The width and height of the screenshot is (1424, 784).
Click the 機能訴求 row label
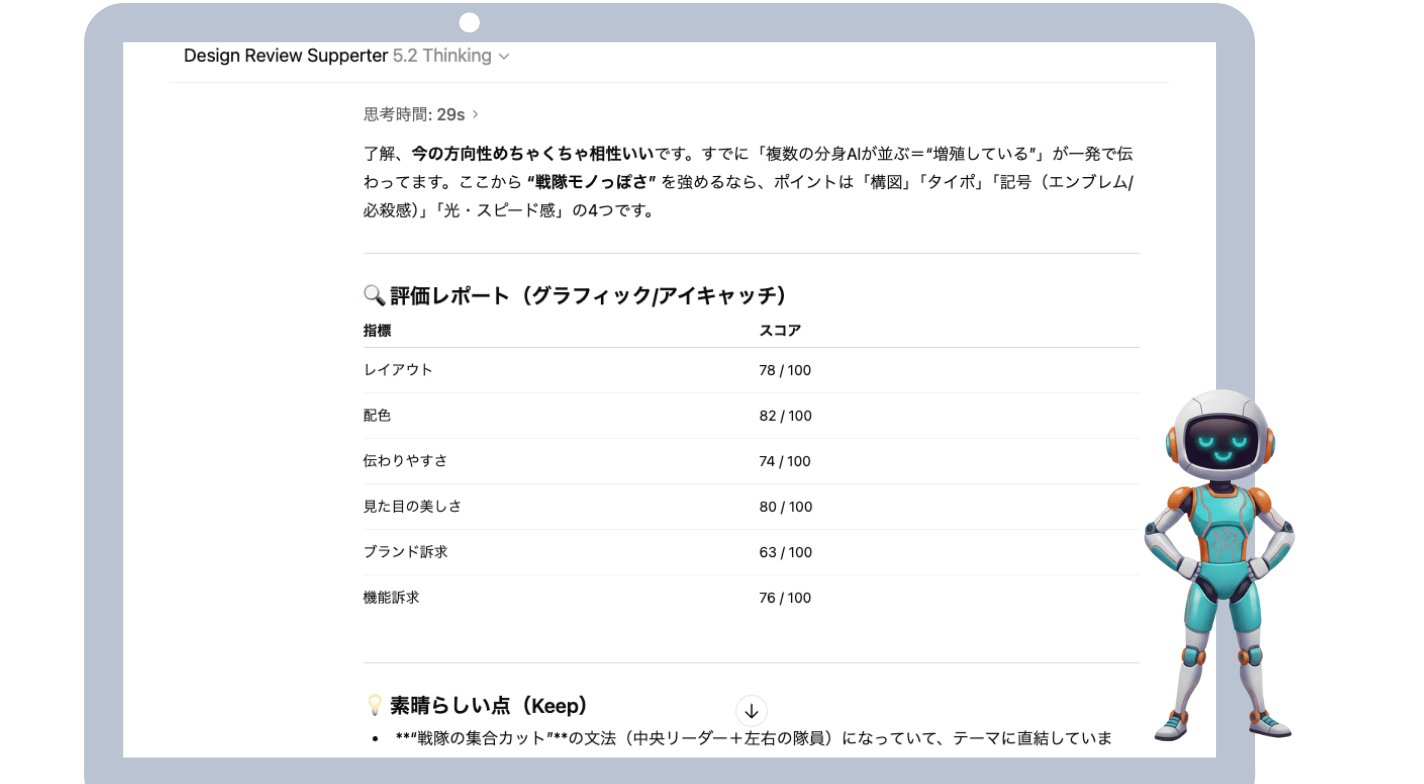coord(391,598)
